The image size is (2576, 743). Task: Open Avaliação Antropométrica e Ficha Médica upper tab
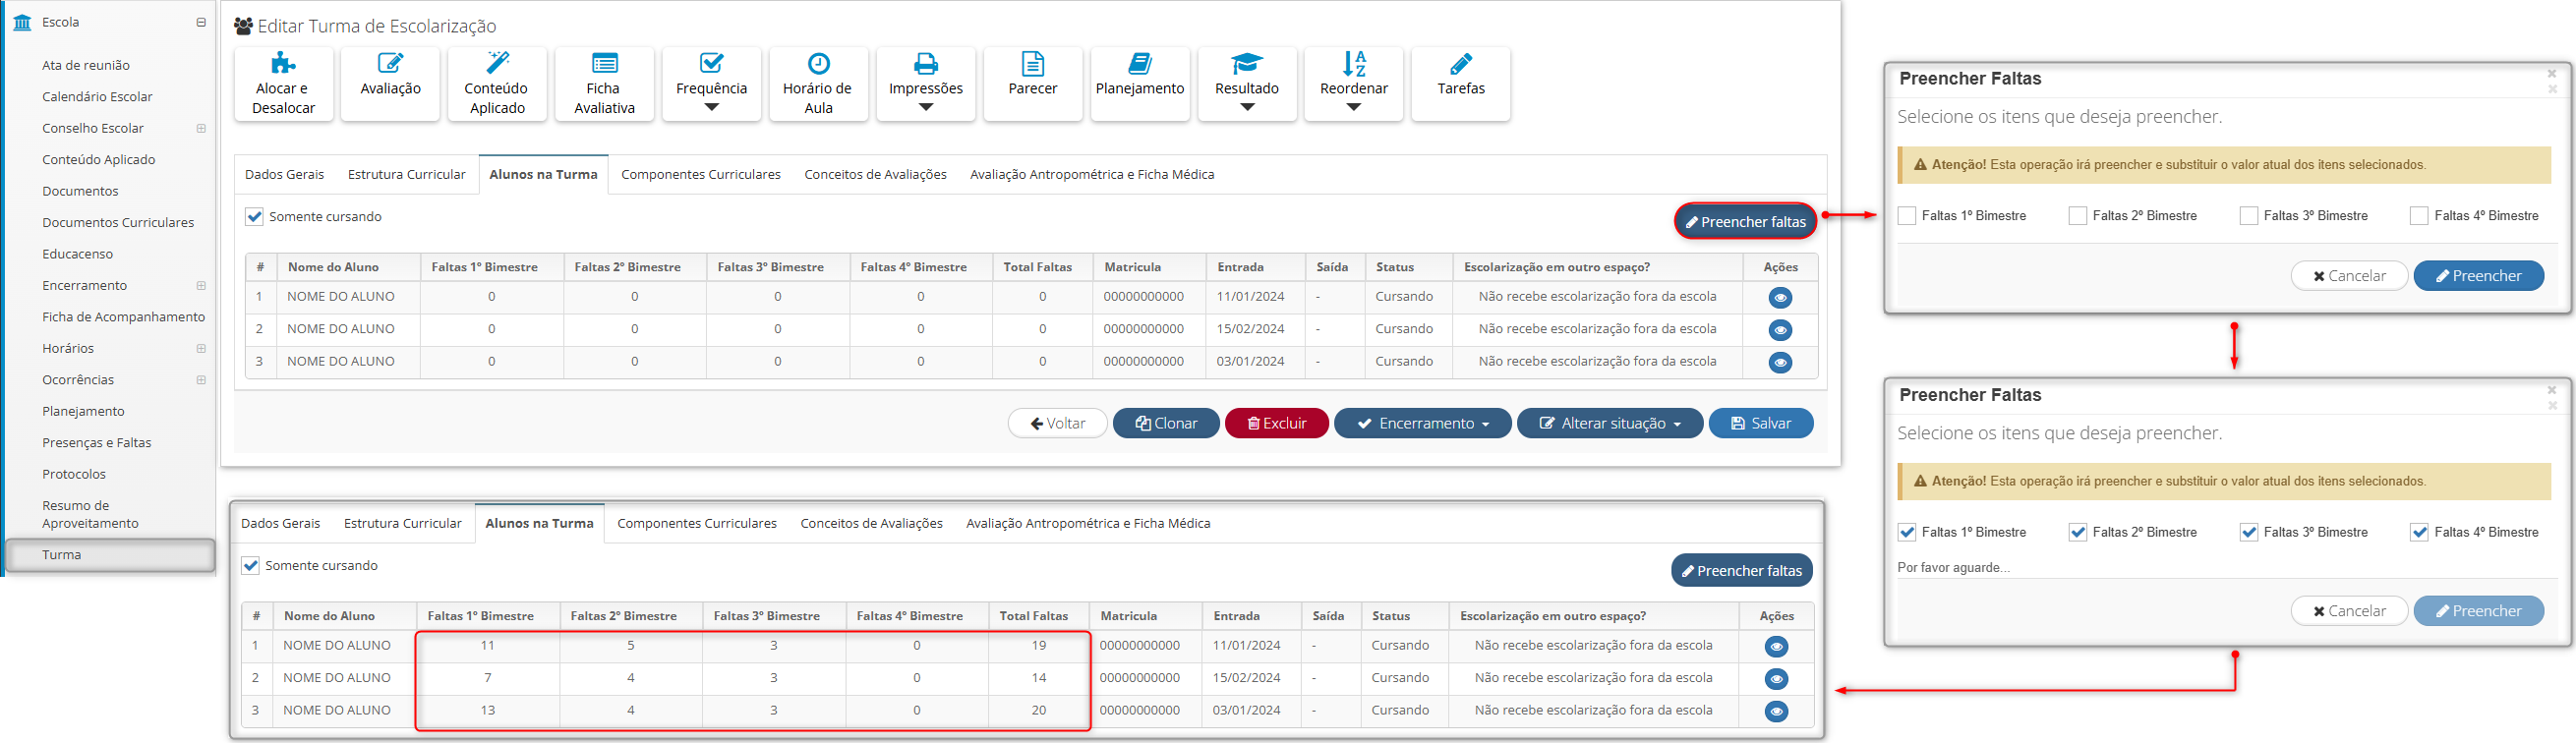[x=1091, y=175]
